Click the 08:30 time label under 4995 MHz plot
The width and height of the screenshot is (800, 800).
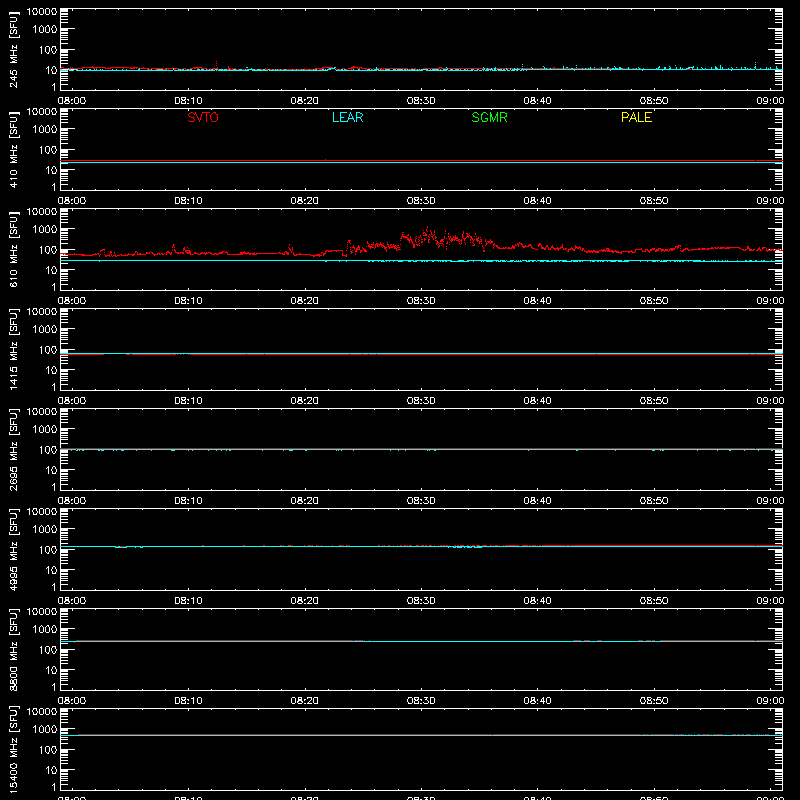click(x=421, y=601)
